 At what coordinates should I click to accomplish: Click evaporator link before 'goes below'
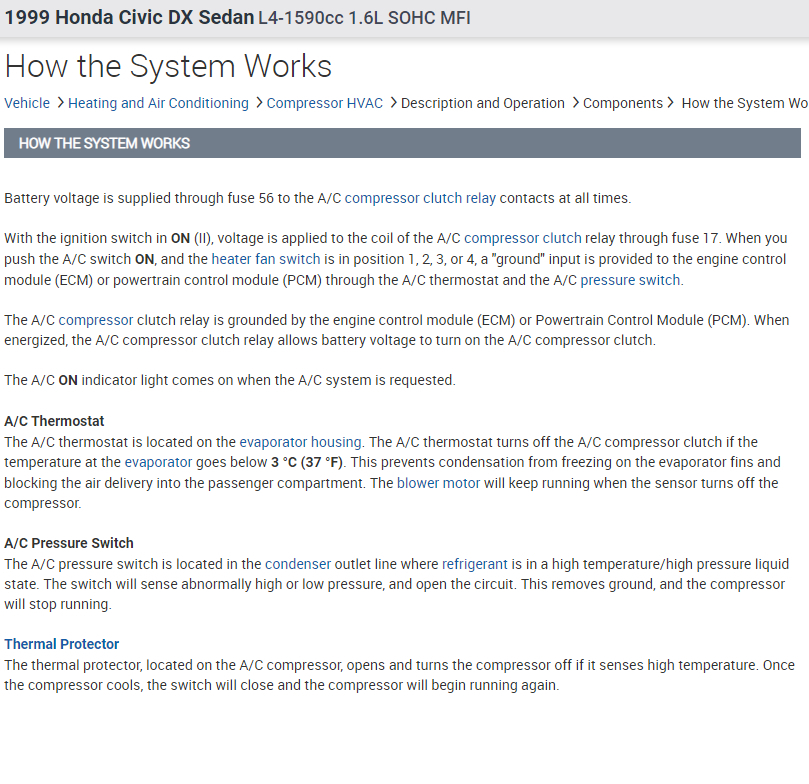pyautogui.click(x=158, y=462)
